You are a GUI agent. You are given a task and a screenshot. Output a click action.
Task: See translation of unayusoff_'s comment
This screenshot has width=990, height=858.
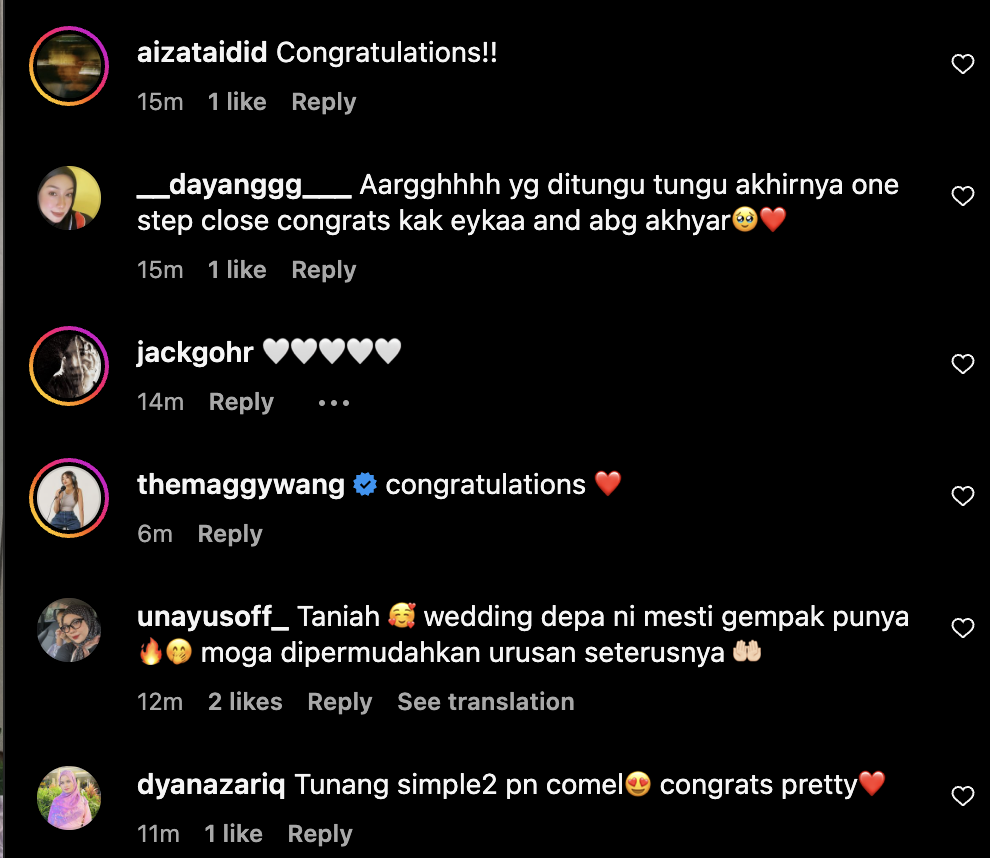coord(486,701)
